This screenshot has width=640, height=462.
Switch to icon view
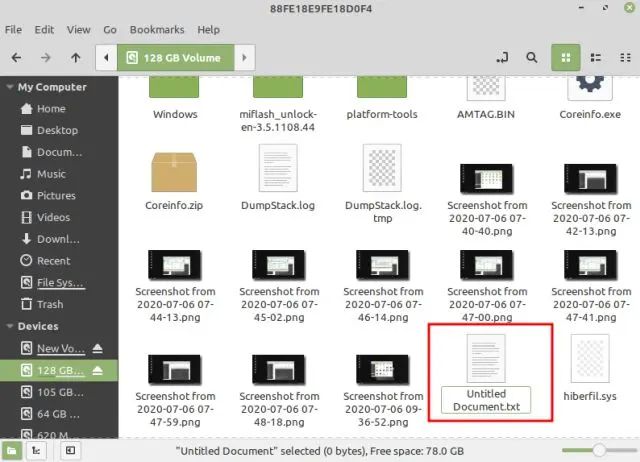565,58
